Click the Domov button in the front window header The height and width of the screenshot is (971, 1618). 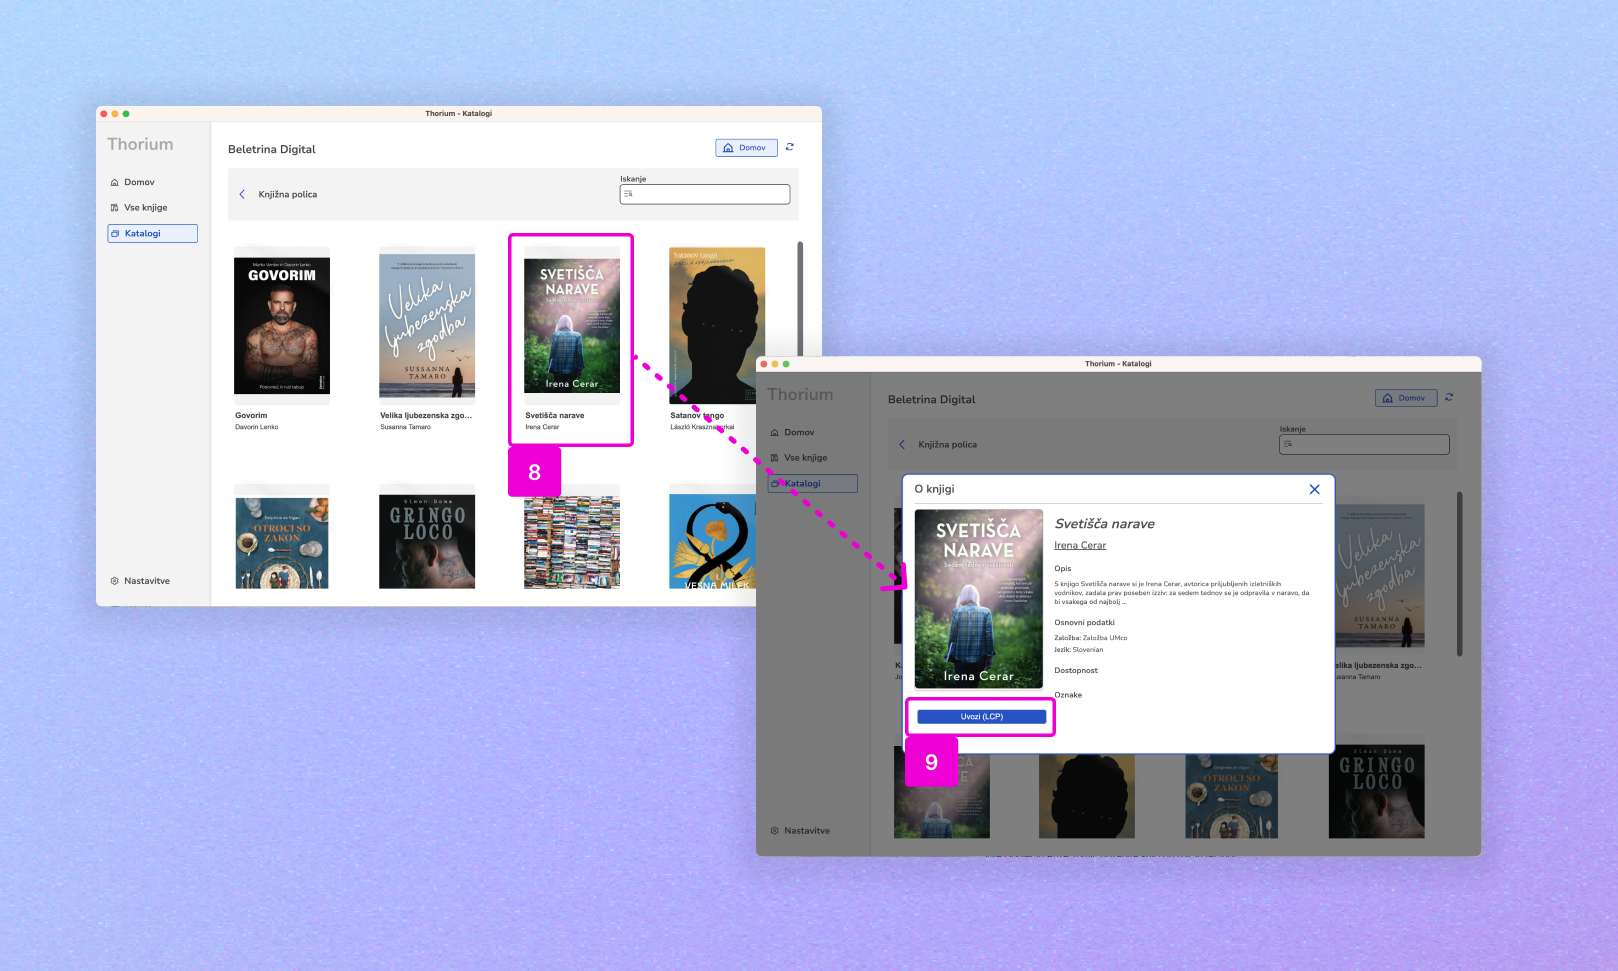1406,398
